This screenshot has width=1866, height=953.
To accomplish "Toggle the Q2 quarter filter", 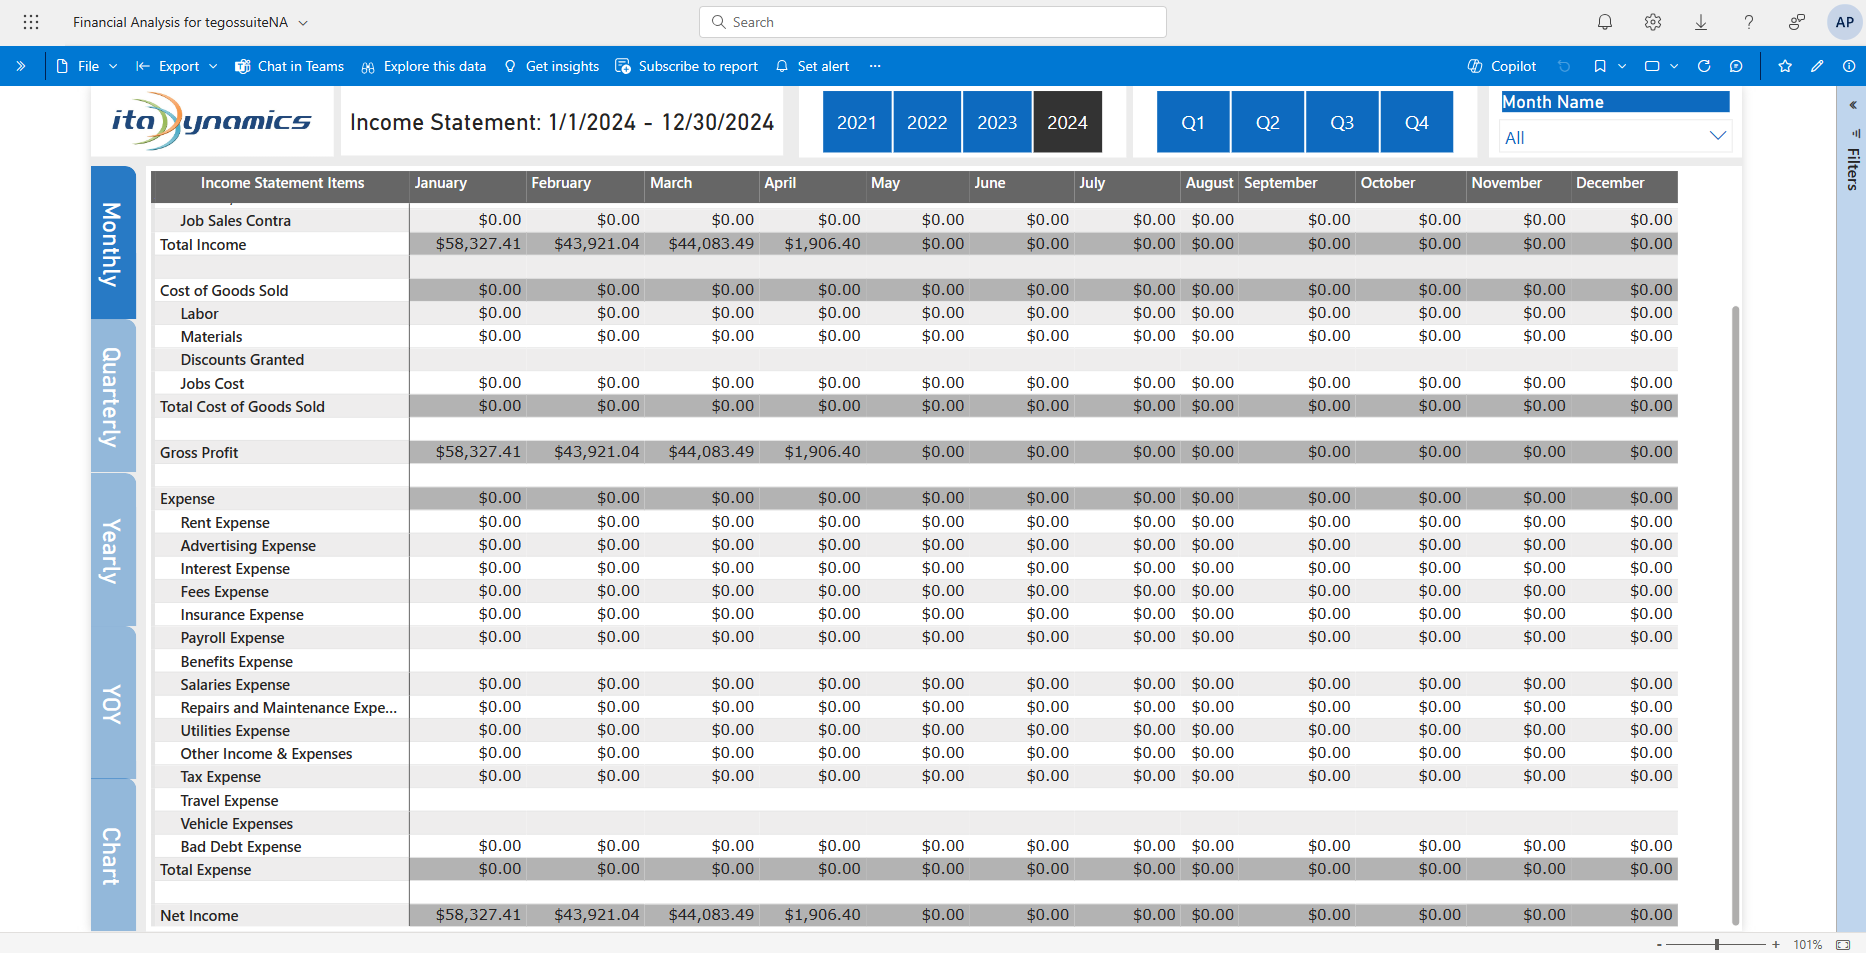I will (1267, 121).
